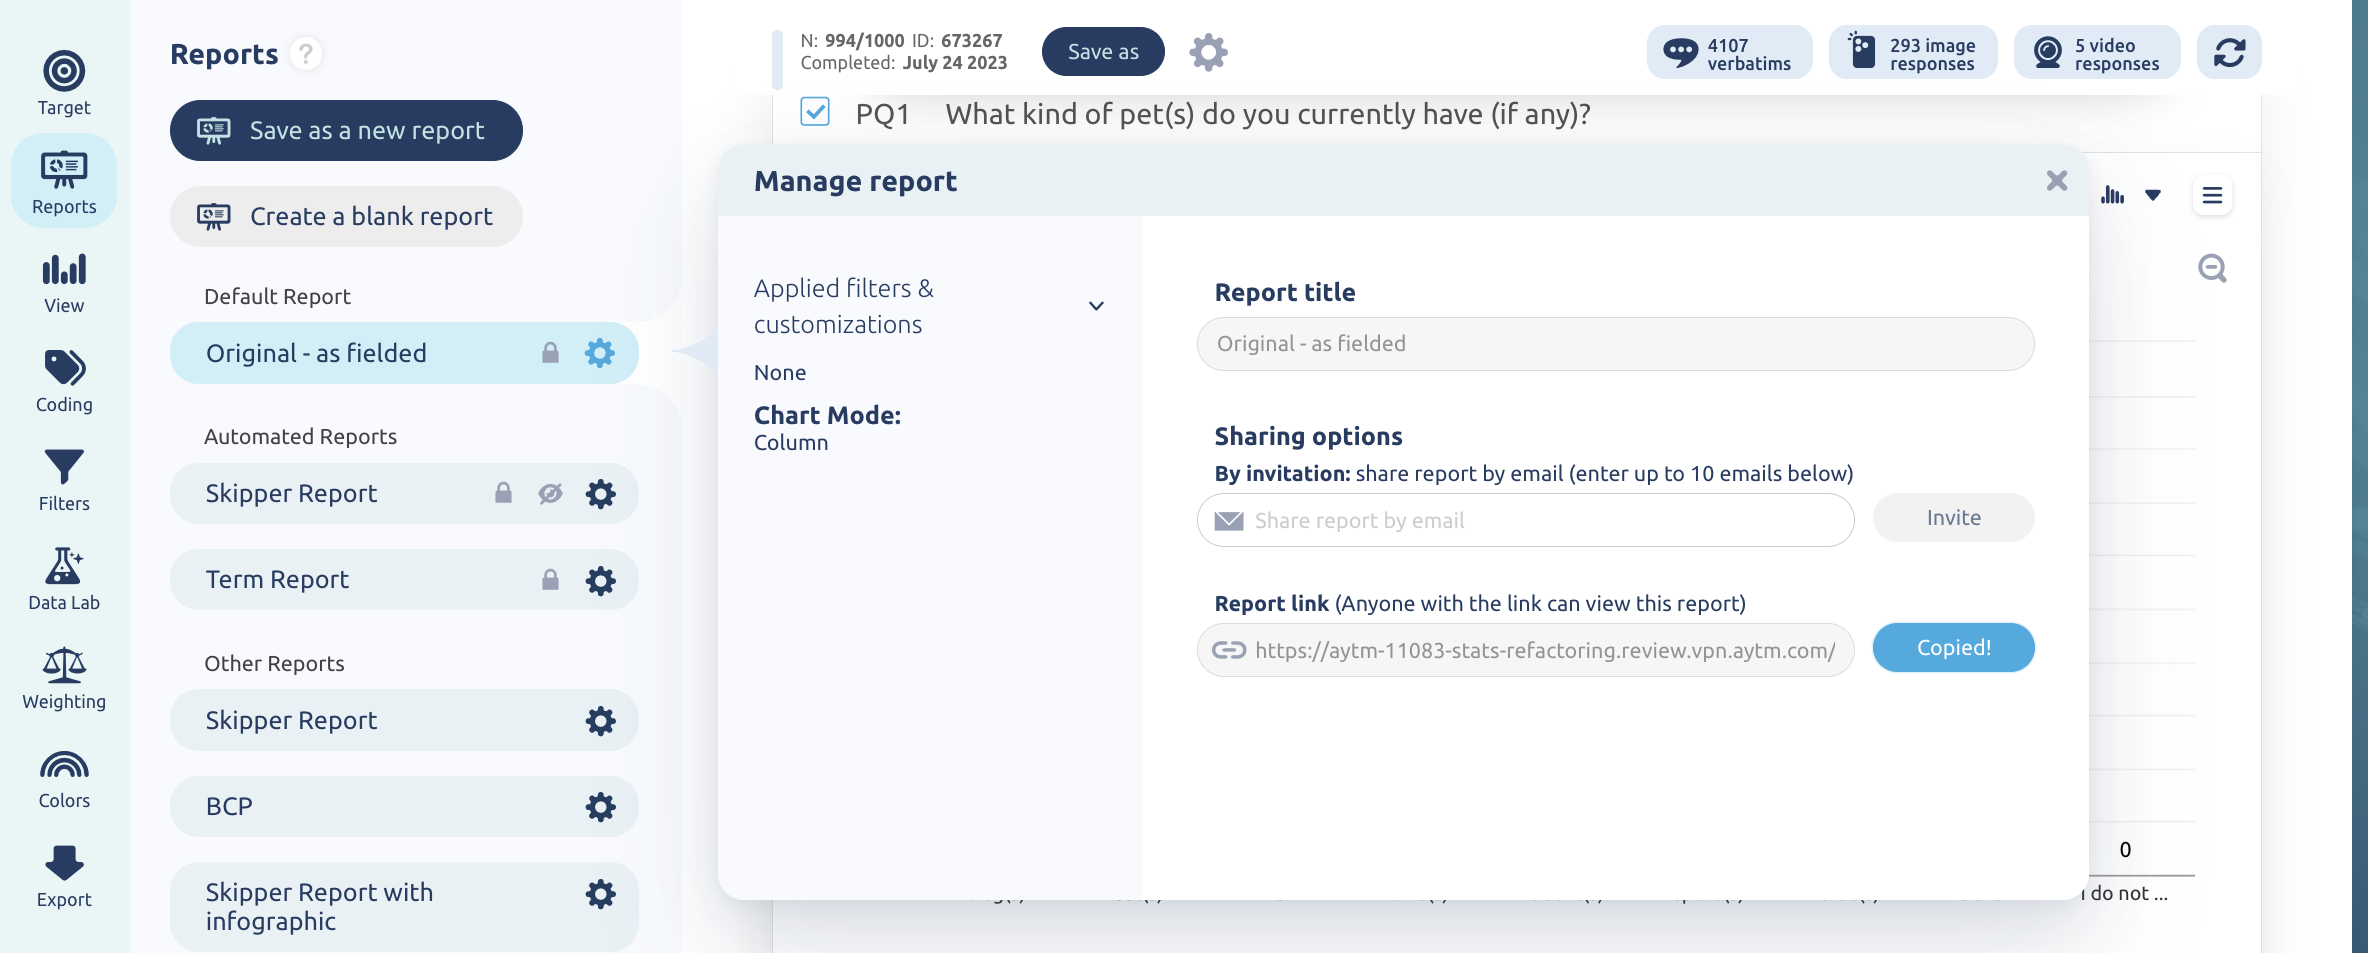Click the lock icon on Original - as fielded
The width and height of the screenshot is (2368, 953).
(550, 352)
